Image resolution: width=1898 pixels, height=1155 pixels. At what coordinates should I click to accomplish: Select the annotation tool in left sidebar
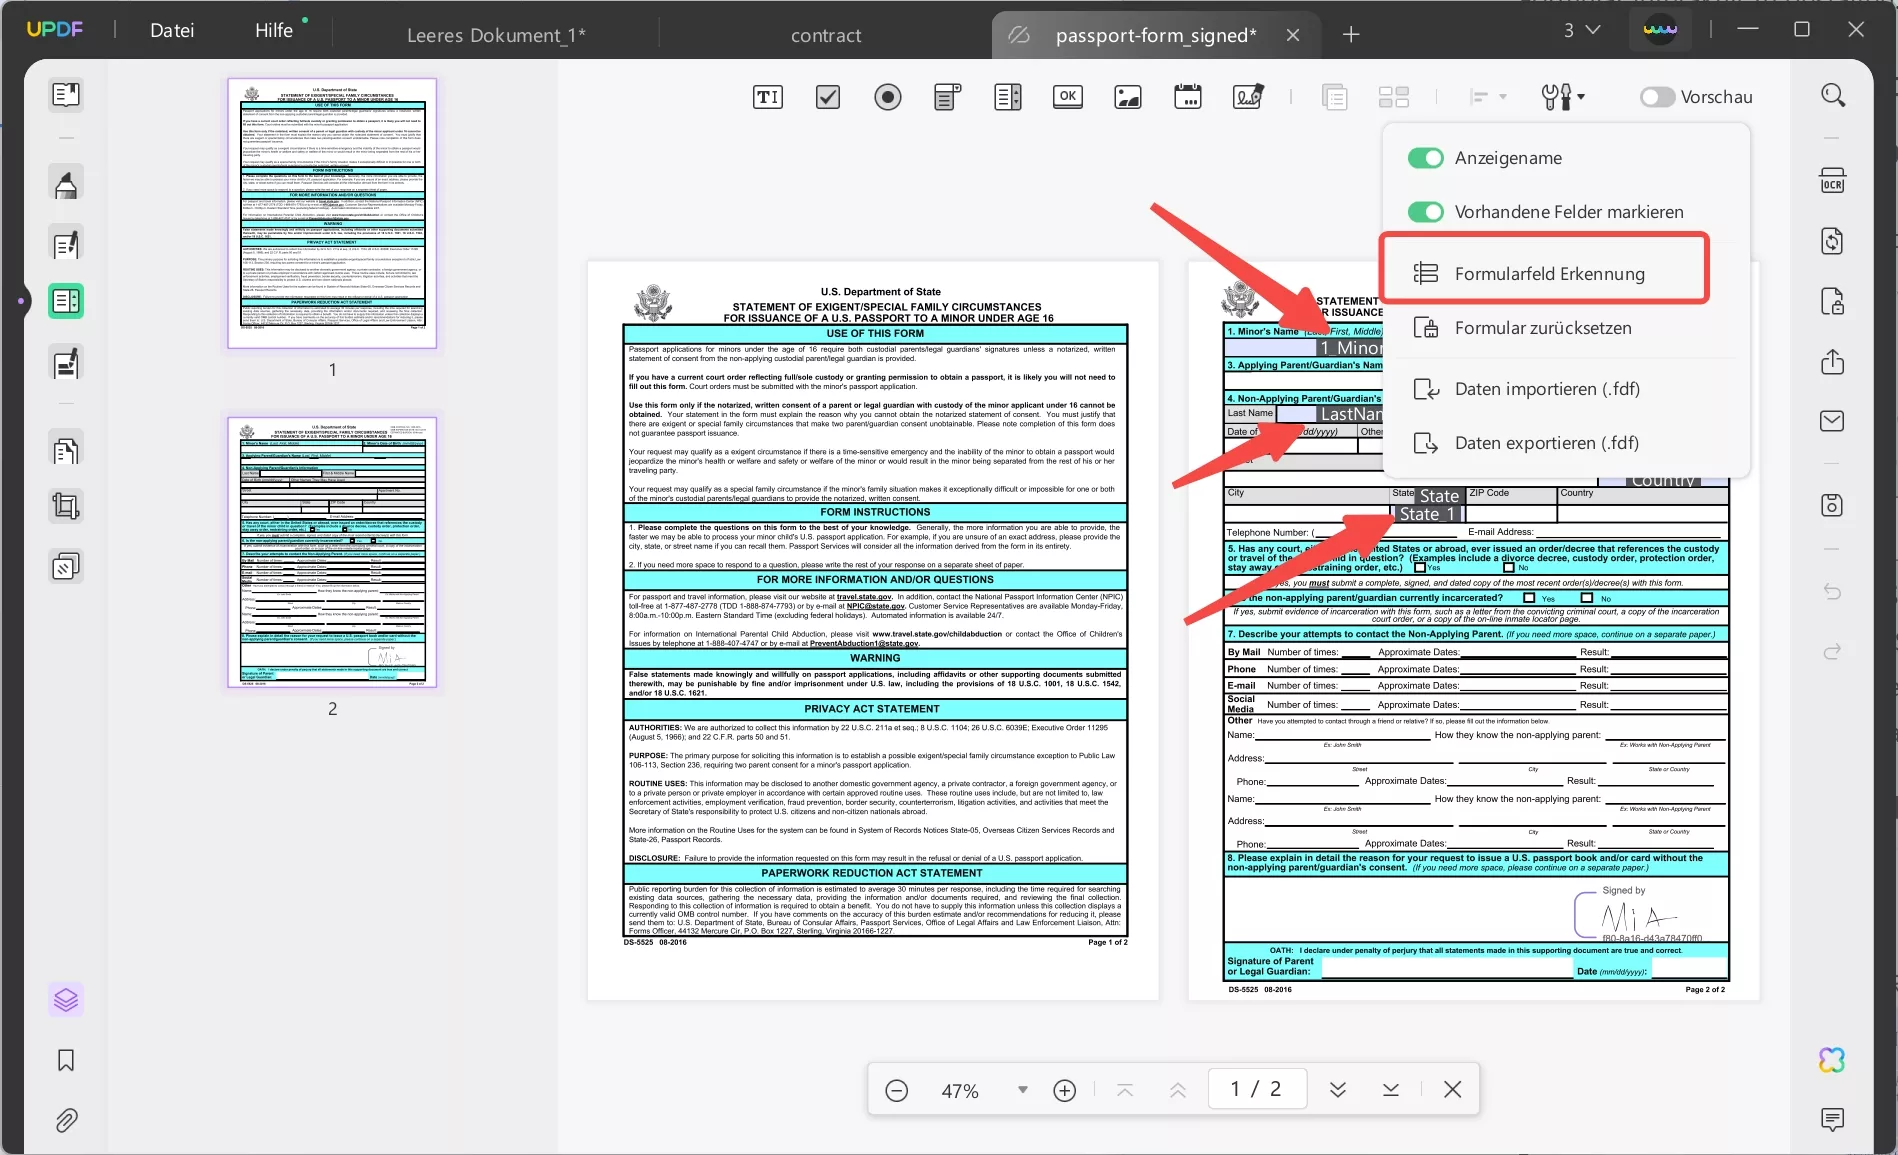click(65, 183)
